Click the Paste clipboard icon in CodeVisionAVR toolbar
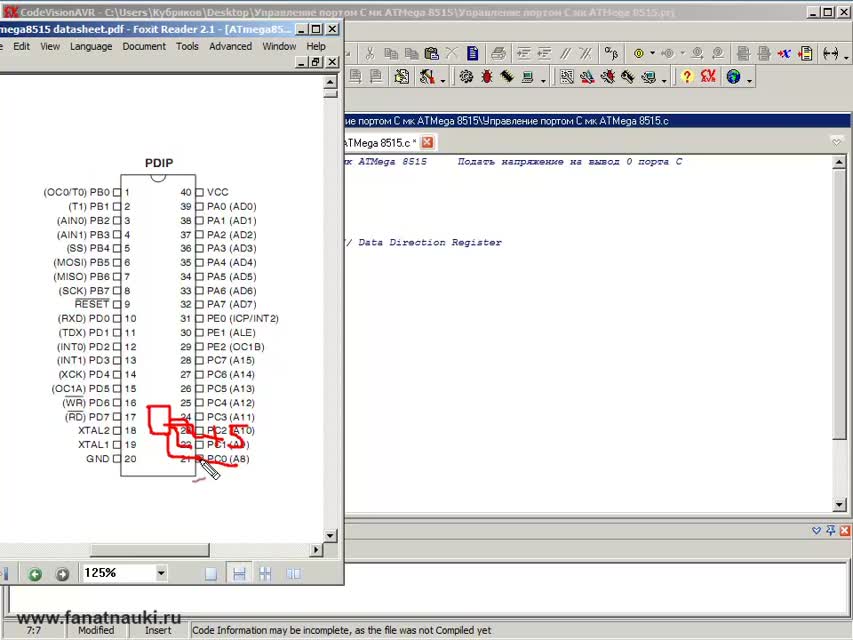The image size is (853, 640). pos(431,53)
